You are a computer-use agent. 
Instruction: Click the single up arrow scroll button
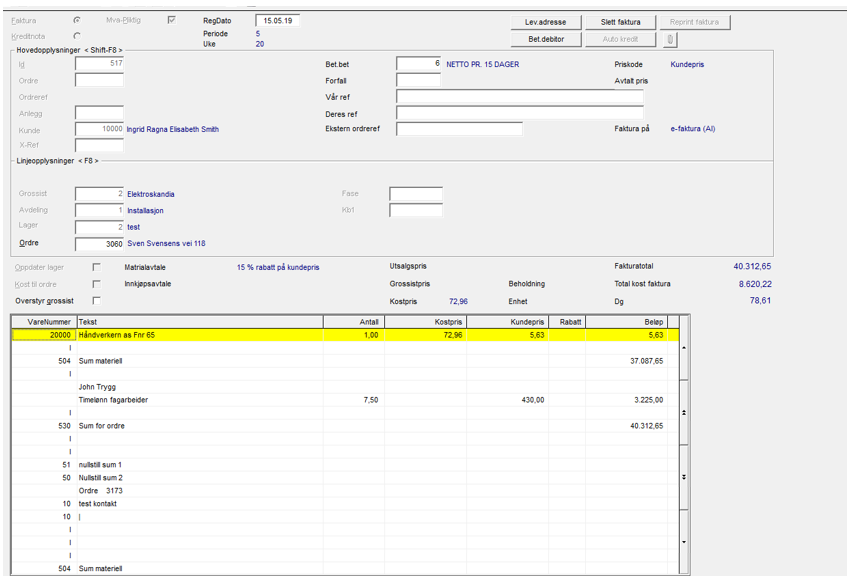click(684, 348)
